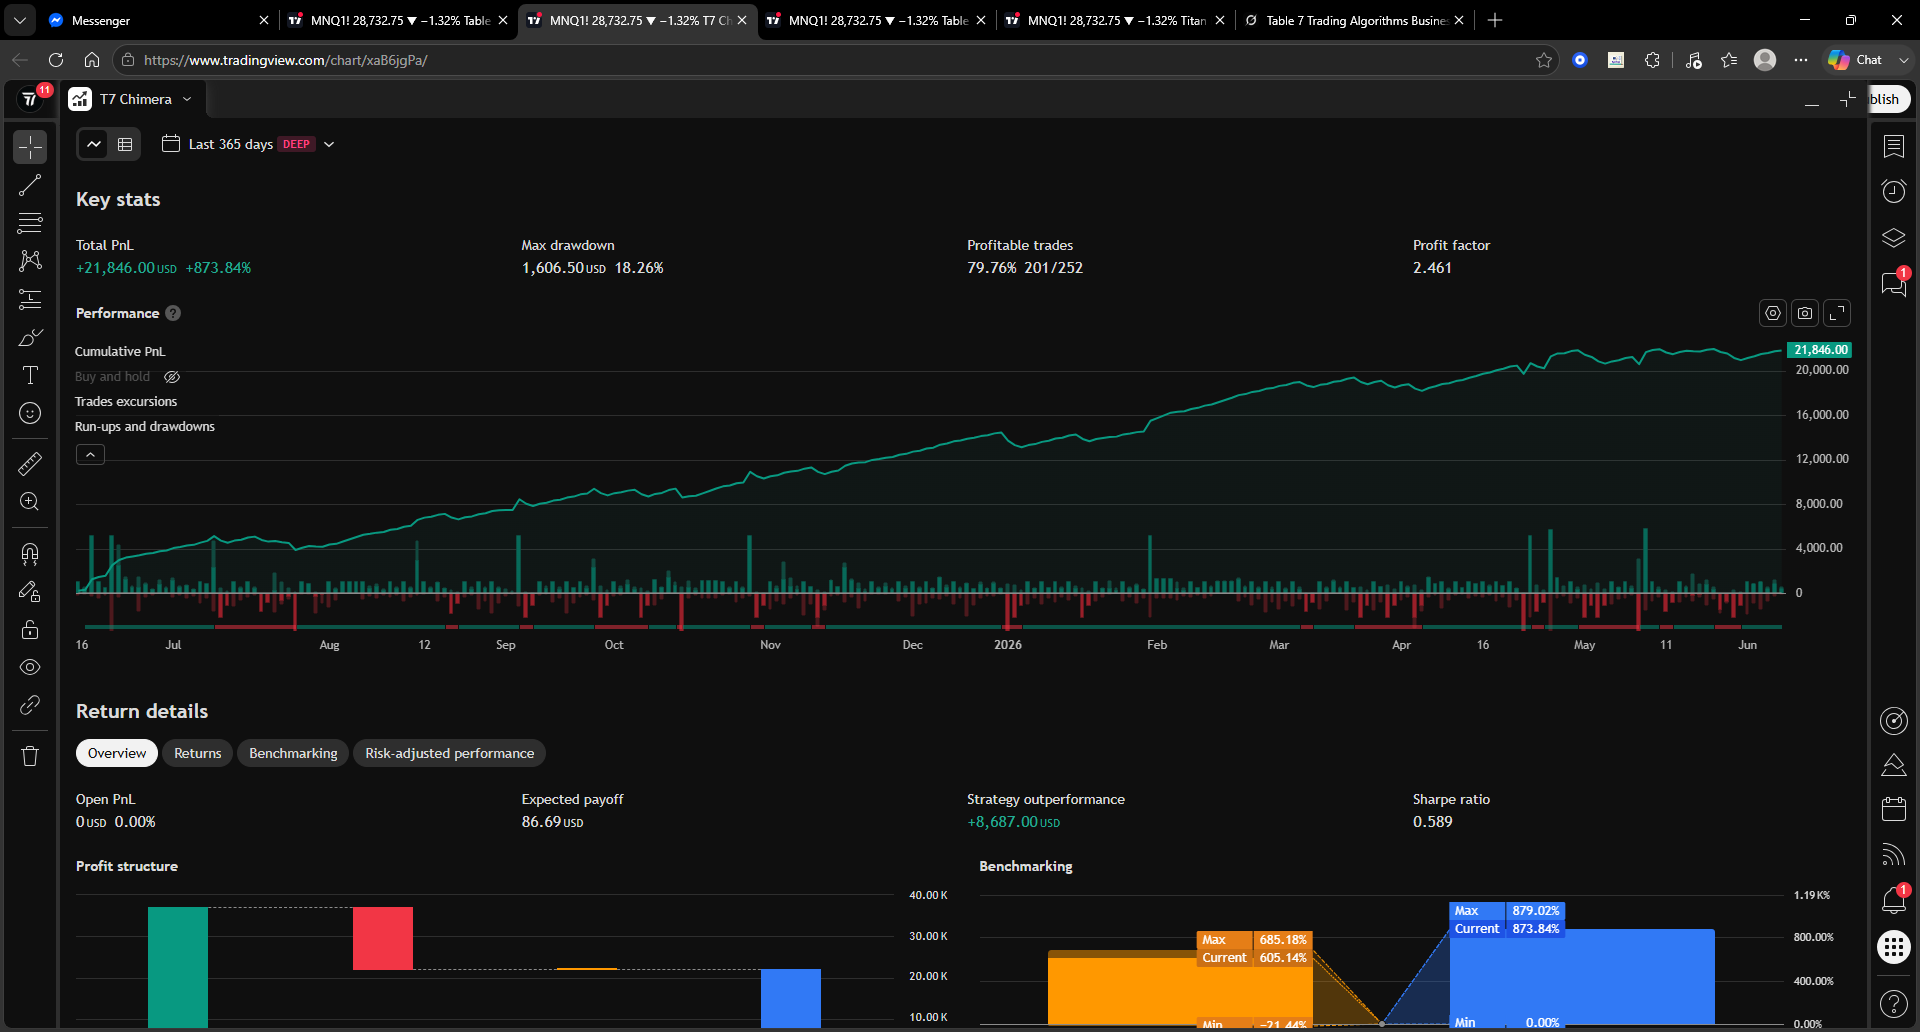Open the browser extensions menu

[x=1652, y=60]
